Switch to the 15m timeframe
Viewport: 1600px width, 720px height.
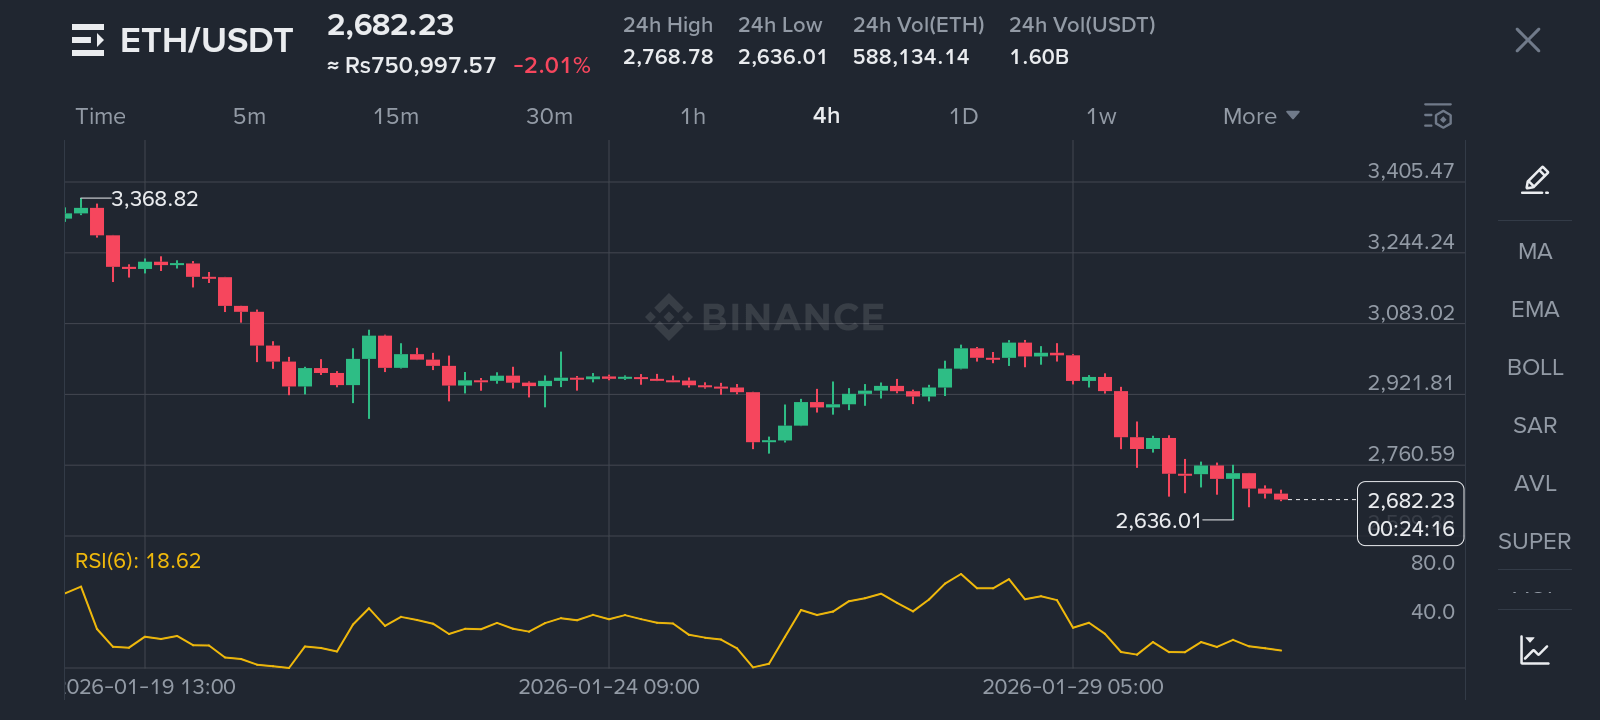tap(395, 116)
